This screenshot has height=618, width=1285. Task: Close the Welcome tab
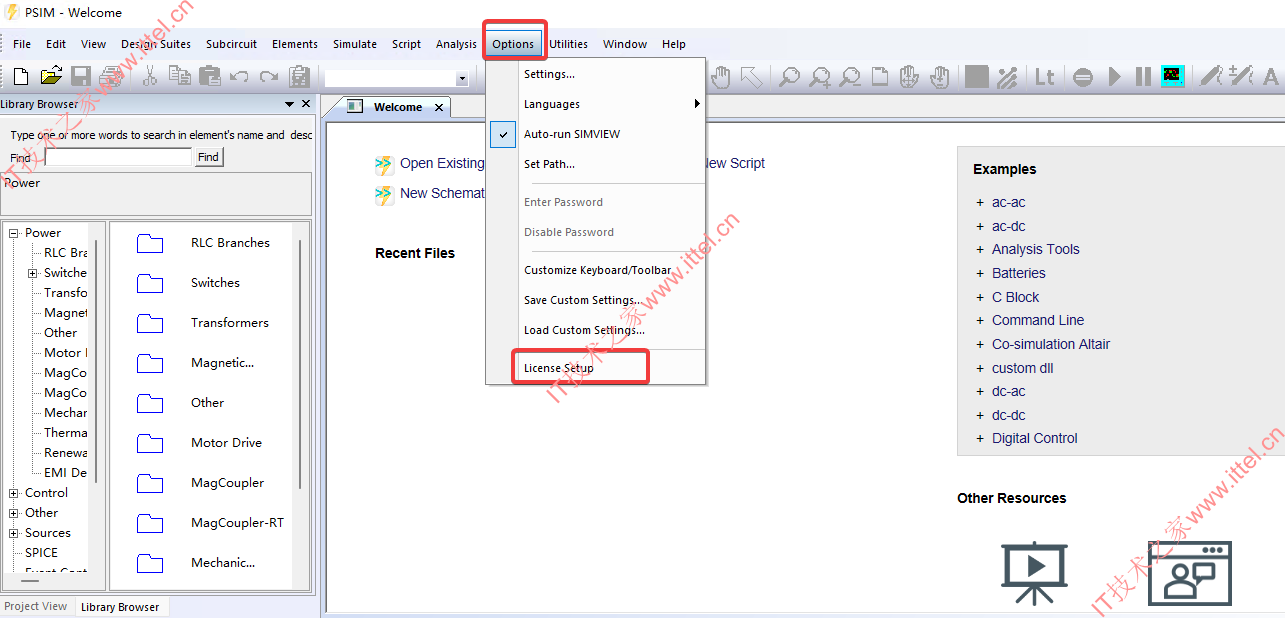[439, 107]
